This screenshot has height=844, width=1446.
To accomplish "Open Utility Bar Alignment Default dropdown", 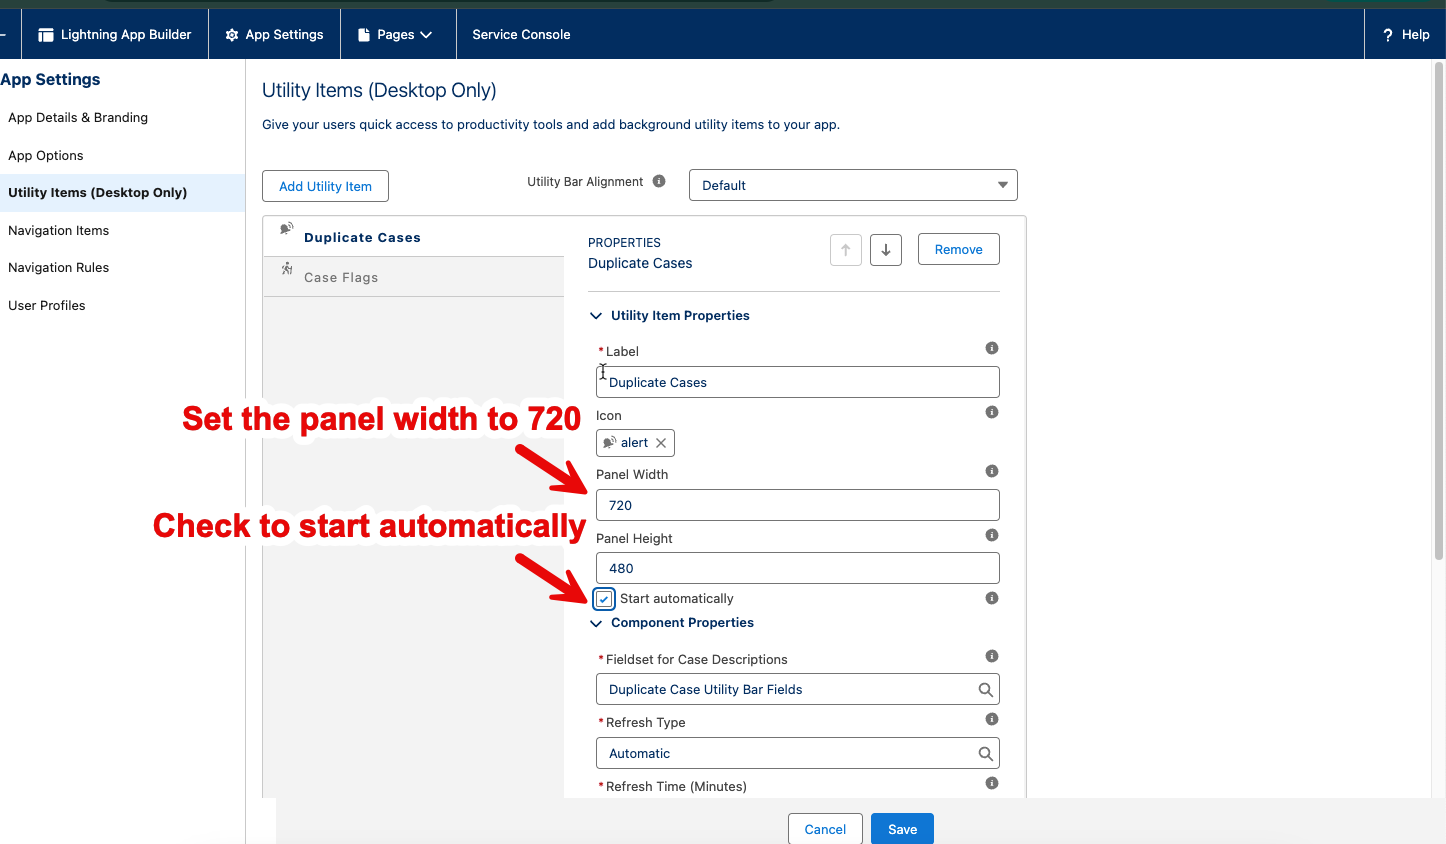I will [x=853, y=185].
